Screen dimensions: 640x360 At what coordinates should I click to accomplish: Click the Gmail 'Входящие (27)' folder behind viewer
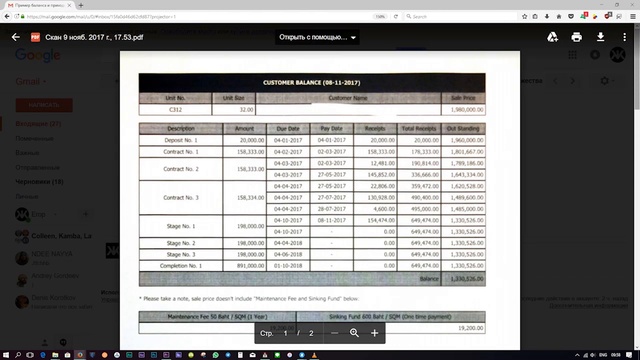(x=38, y=124)
